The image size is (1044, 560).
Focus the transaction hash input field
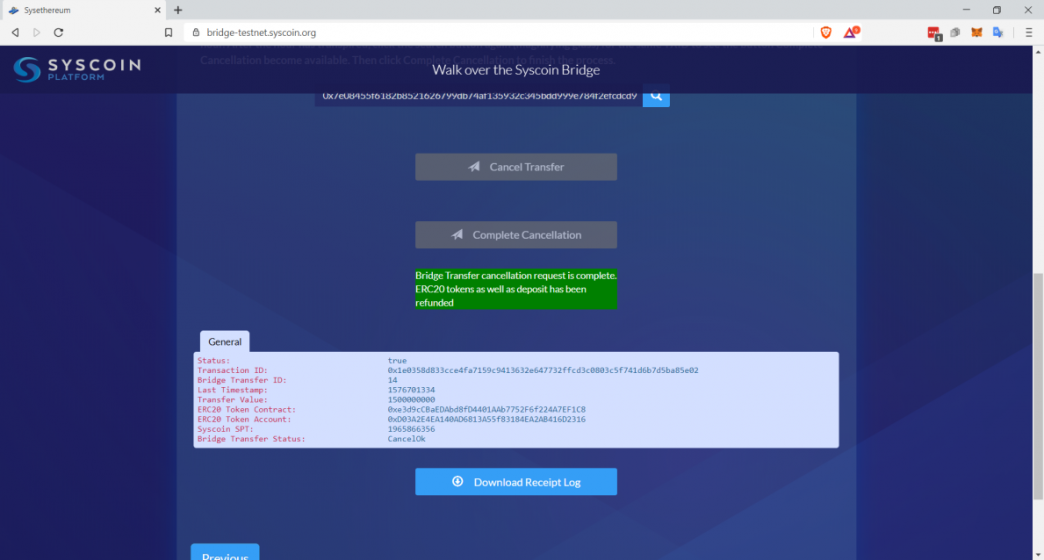(478, 96)
